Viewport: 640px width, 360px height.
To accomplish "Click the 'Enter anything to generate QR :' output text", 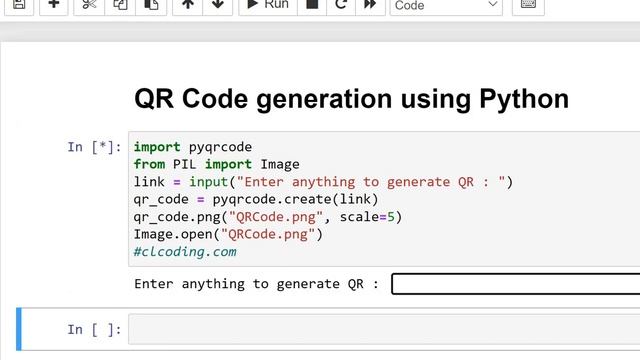I will (x=256, y=284).
